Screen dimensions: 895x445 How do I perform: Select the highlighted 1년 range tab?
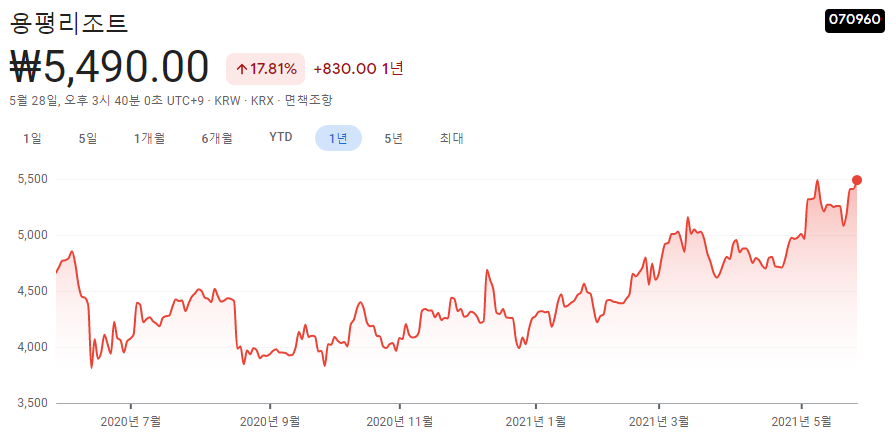tap(338, 138)
